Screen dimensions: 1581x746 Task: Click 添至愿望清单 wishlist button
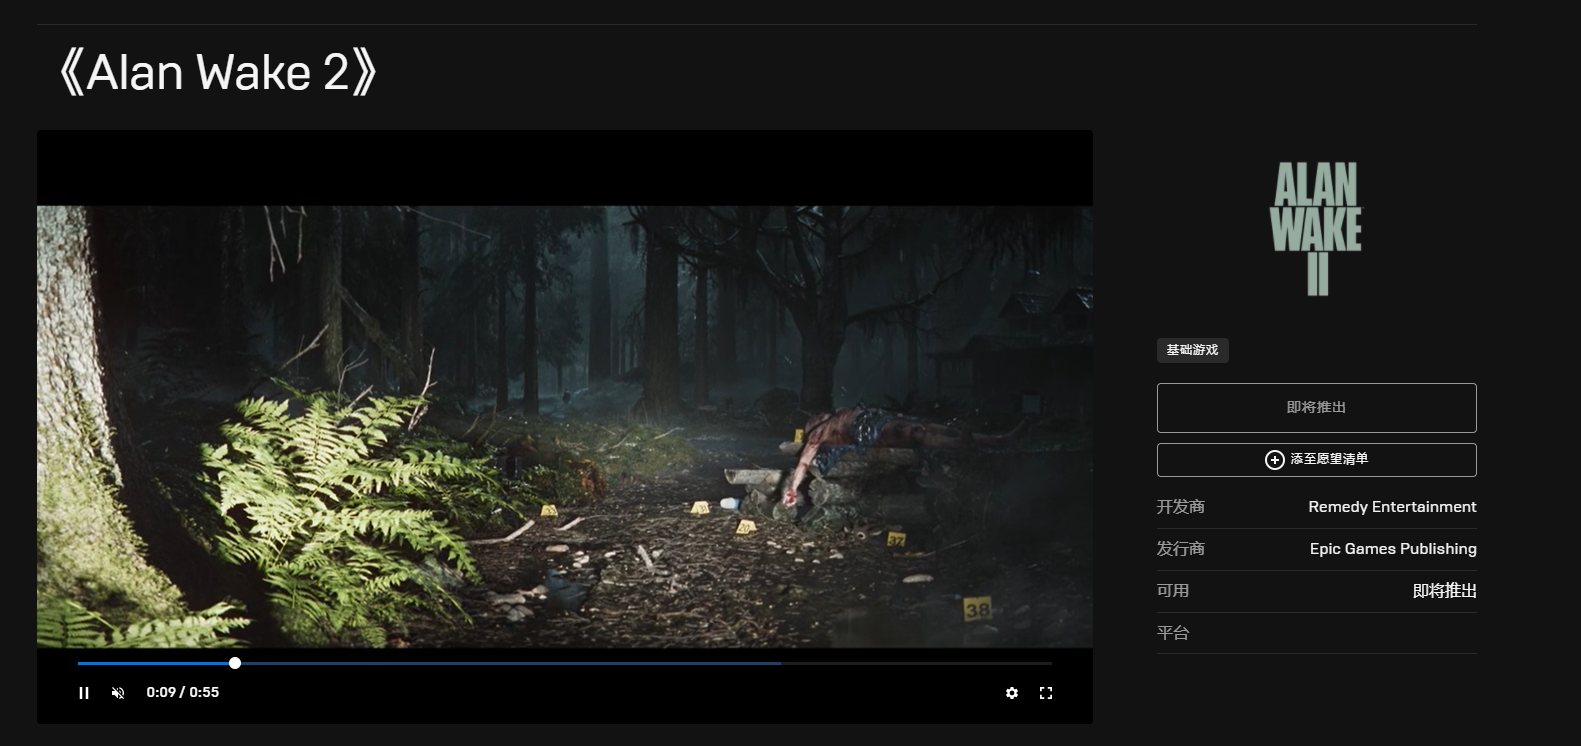coord(1316,460)
